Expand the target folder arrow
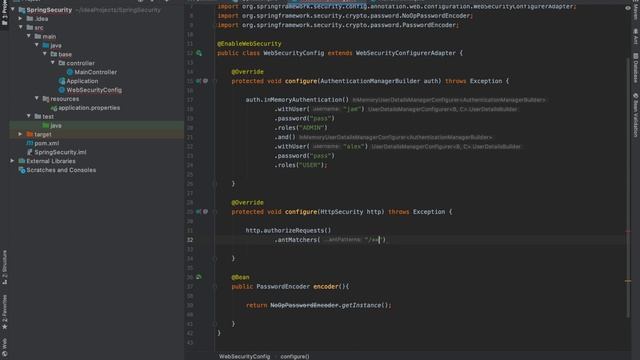The height and width of the screenshot is (360, 640). (20, 134)
